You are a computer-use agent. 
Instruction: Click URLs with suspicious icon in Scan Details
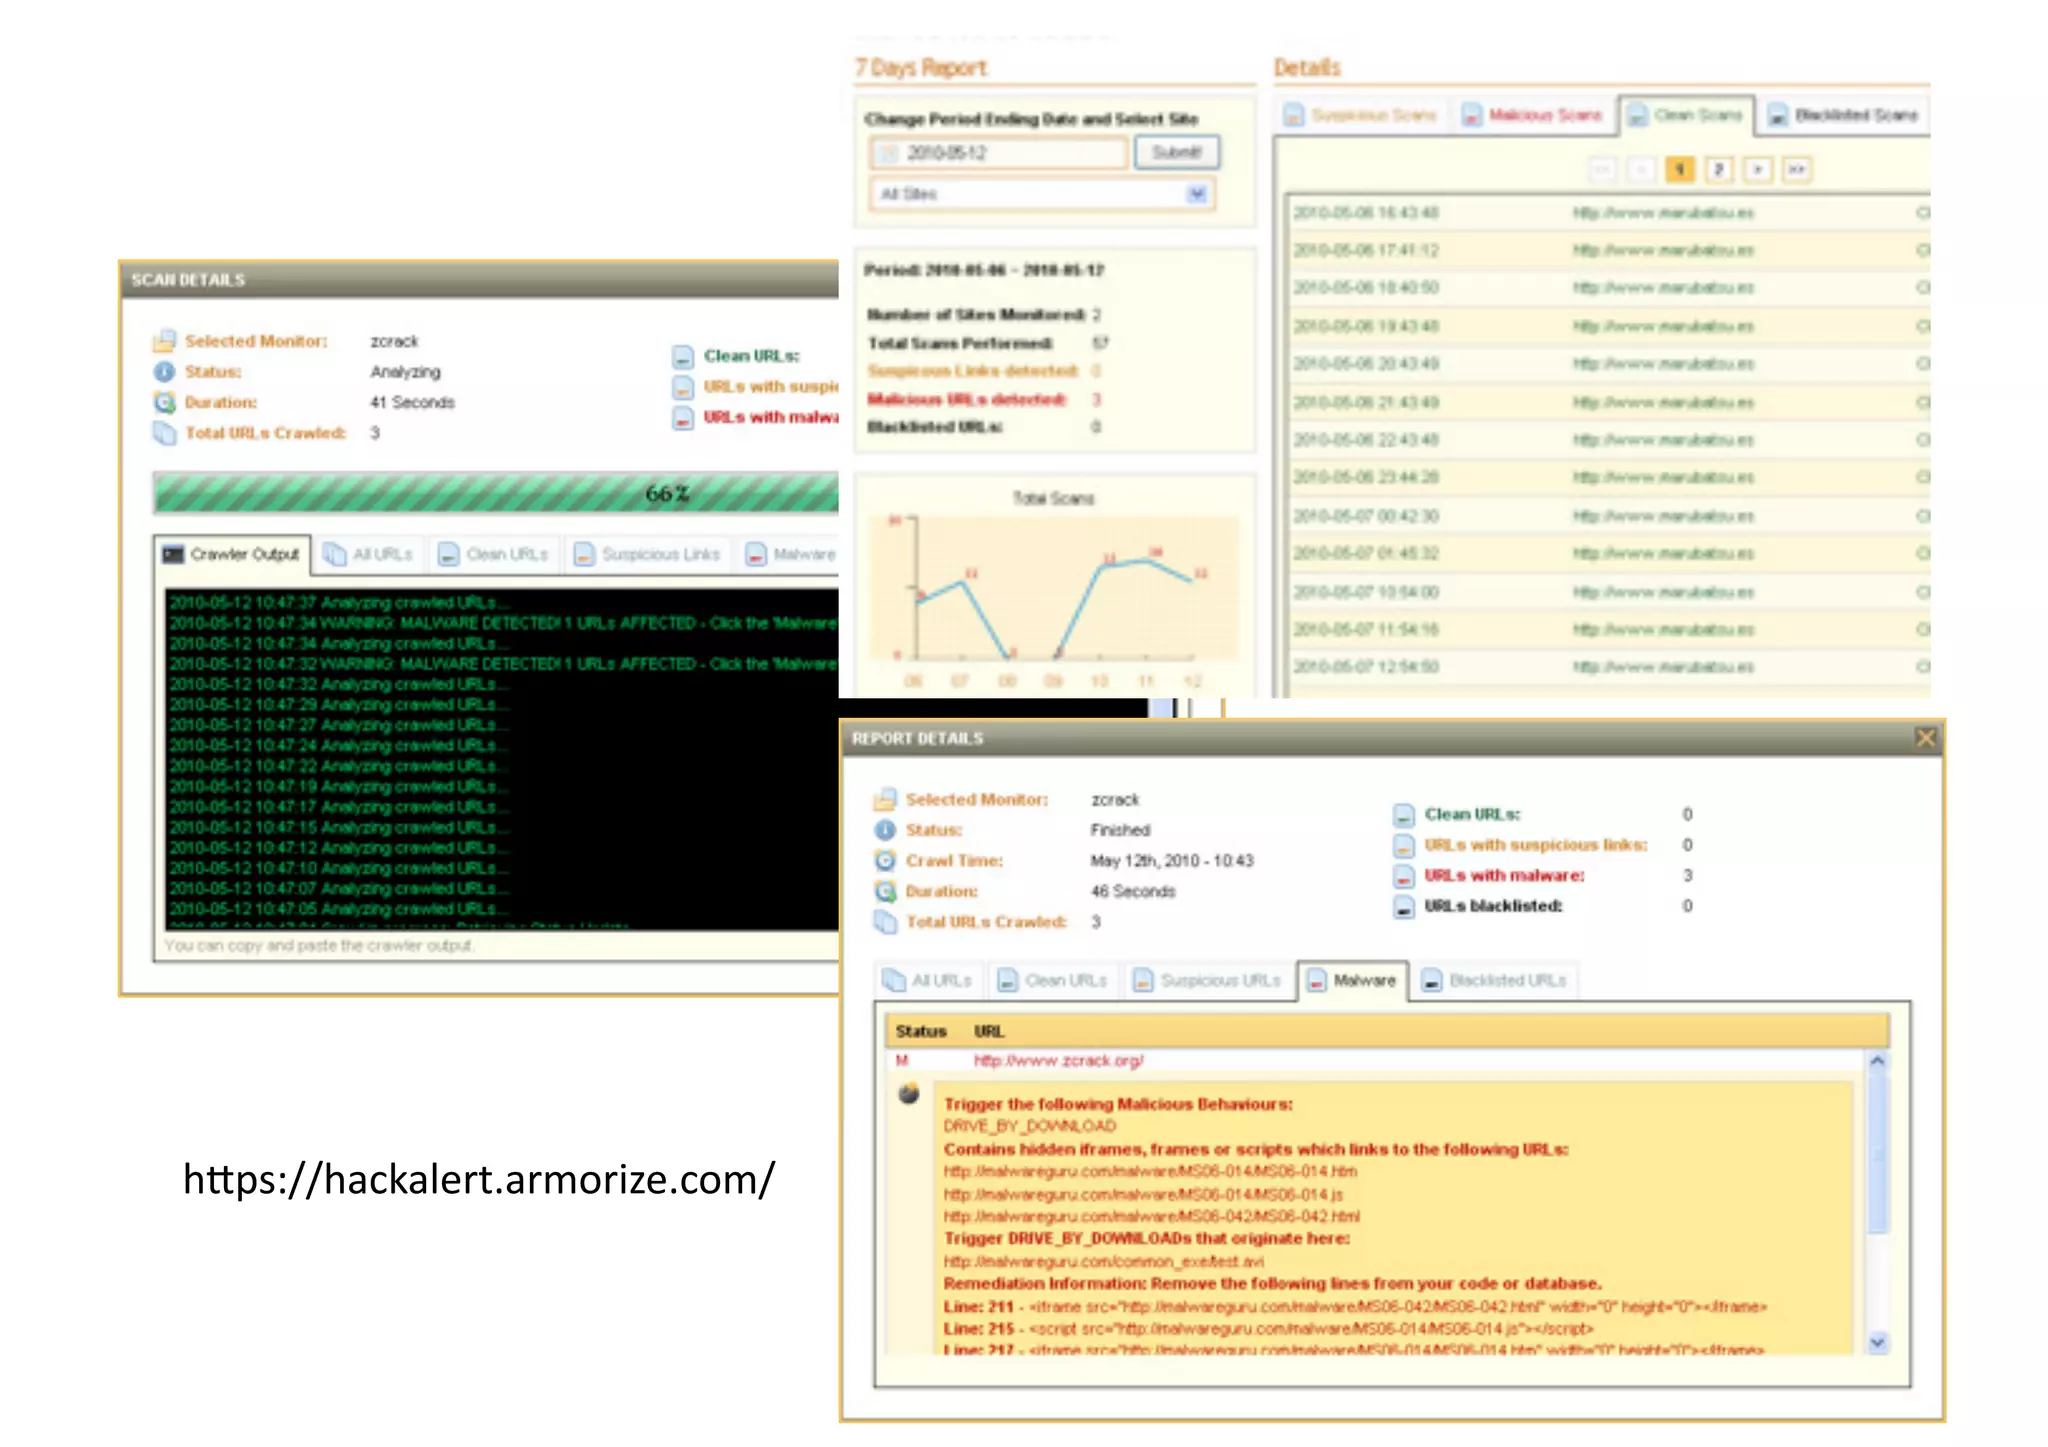[683, 387]
